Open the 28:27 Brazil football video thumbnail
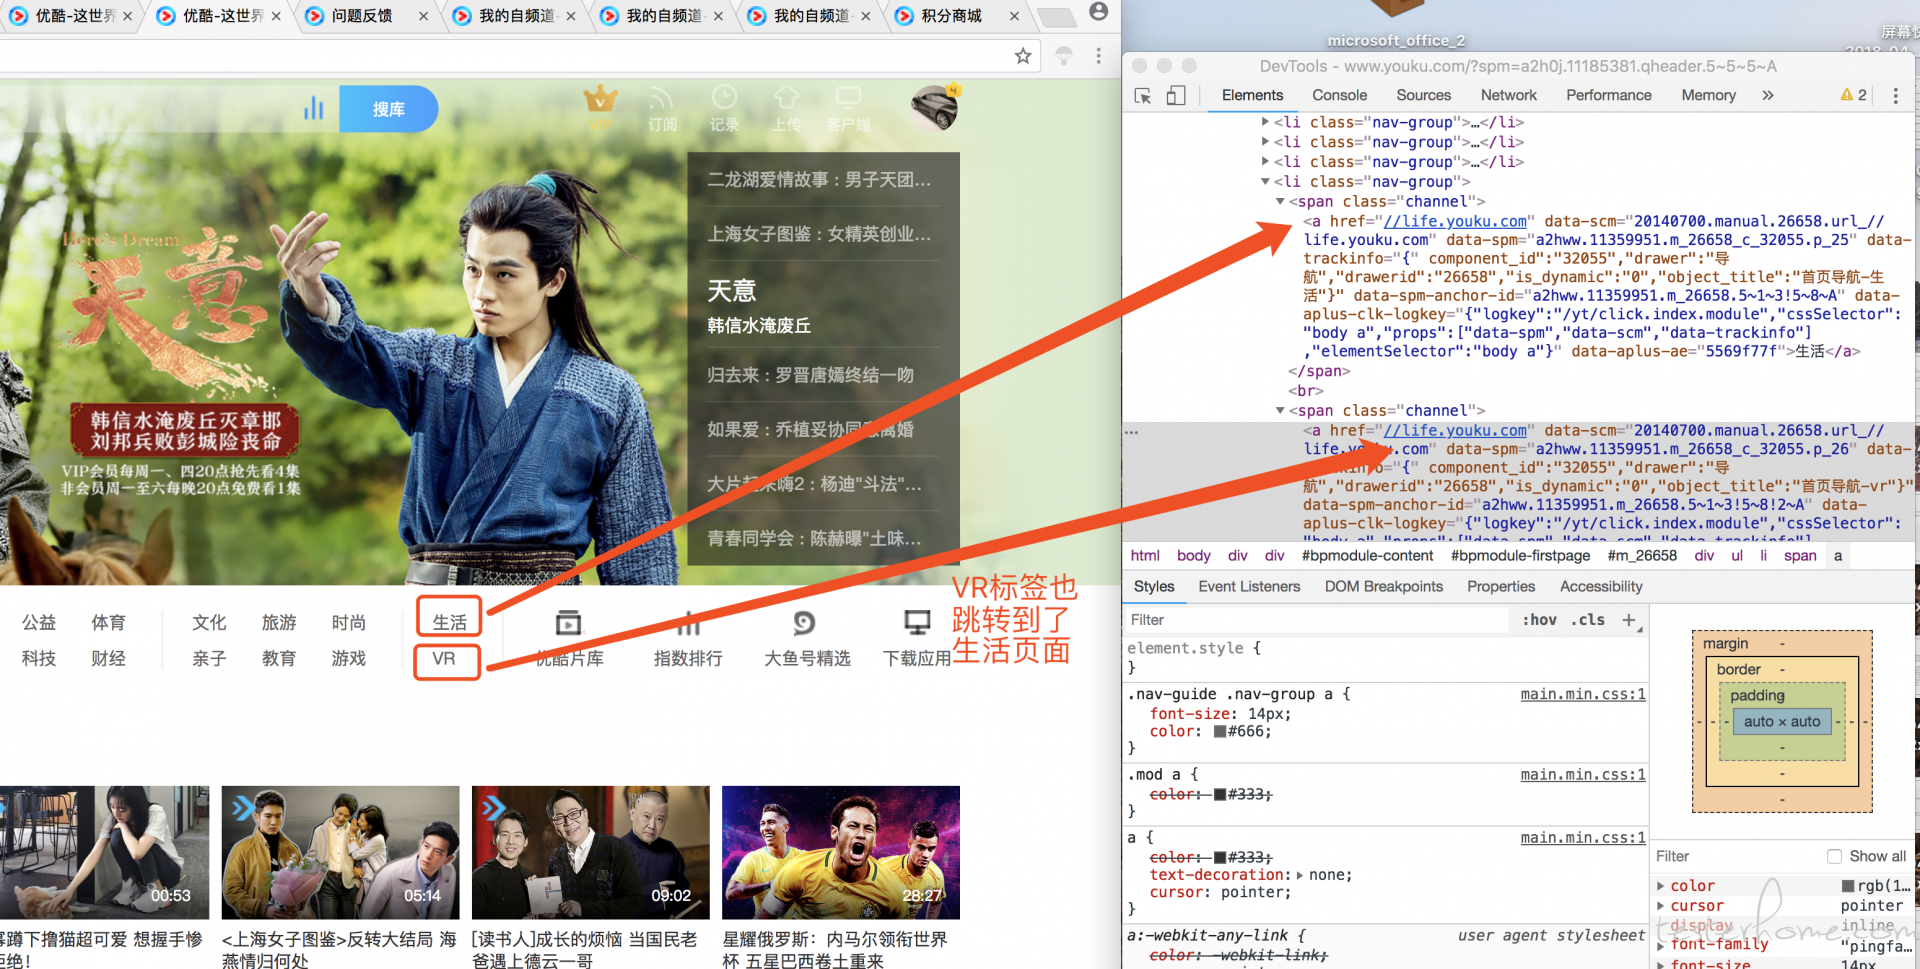This screenshot has width=1920, height=969. point(841,852)
